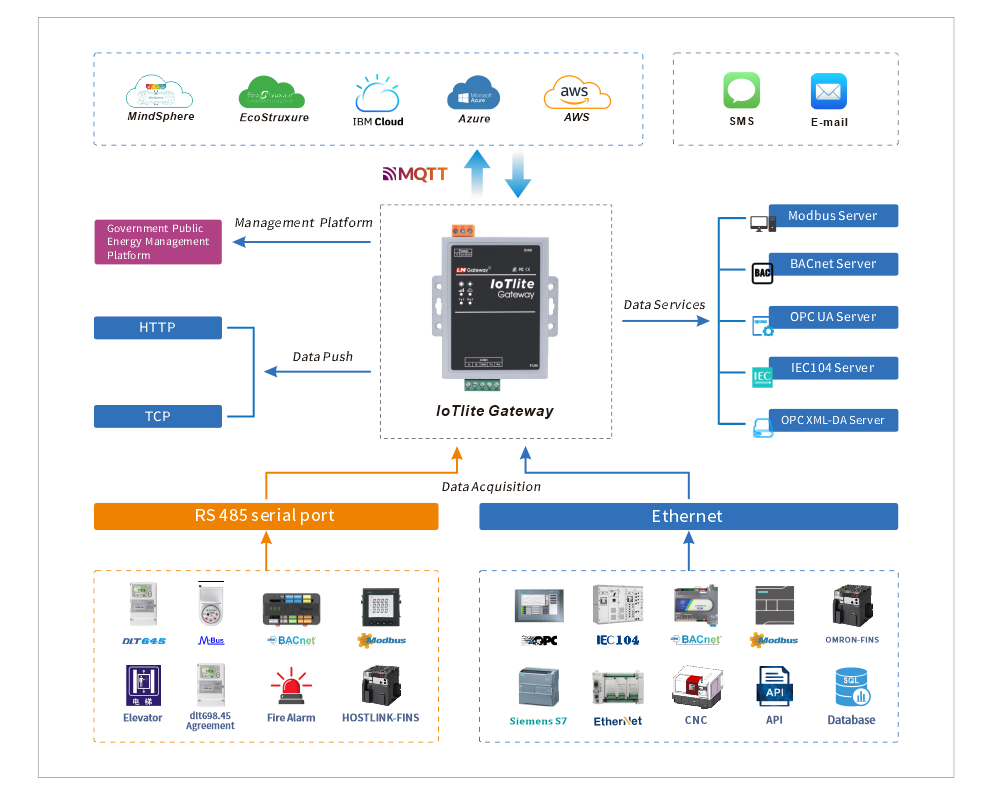Image resolution: width=997 pixels, height=797 pixels.
Task: Click the SQL Database icon
Action: (852, 687)
